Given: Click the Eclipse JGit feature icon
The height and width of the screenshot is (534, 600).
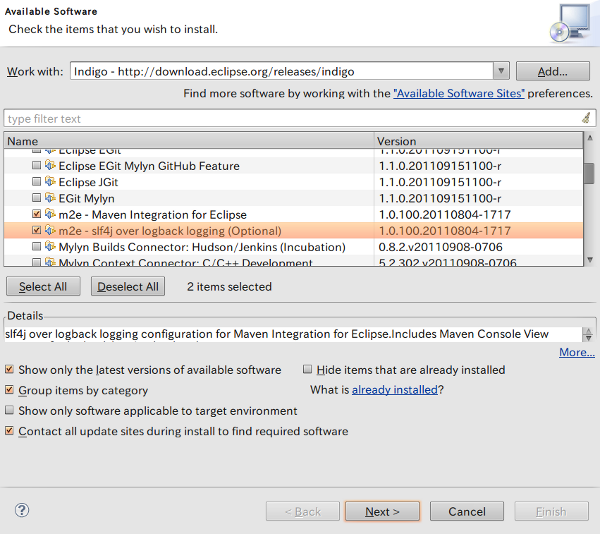Looking at the screenshot, I should [x=50, y=181].
